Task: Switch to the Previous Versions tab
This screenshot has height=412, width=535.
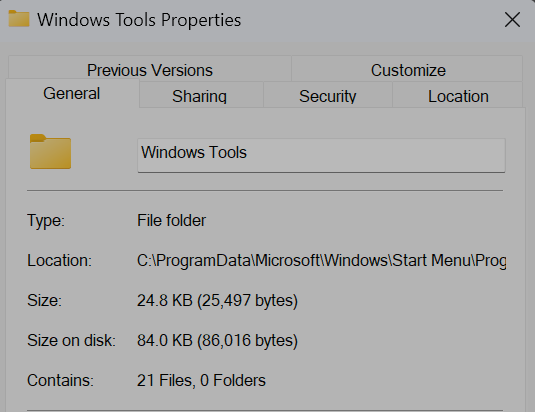Action: pos(150,69)
